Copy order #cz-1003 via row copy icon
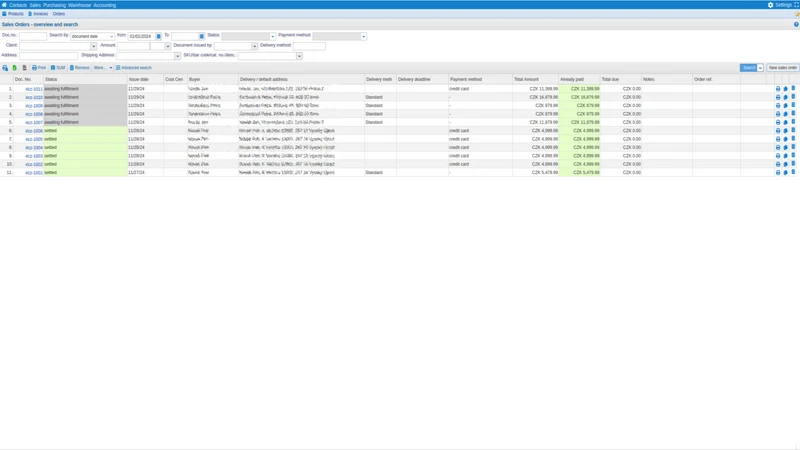Viewport: 800px width, 450px height. (x=786, y=156)
